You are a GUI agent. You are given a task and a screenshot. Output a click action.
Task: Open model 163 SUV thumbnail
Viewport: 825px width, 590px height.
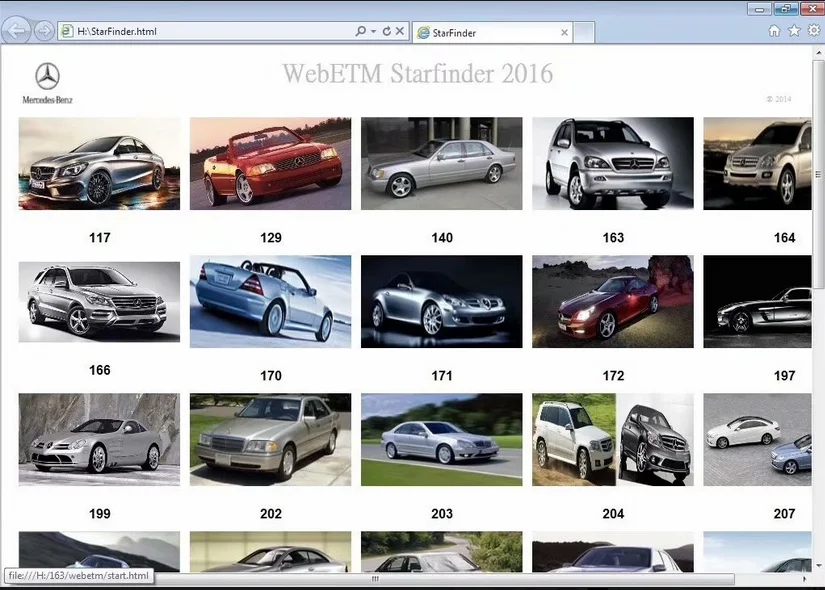pos(613,164)
